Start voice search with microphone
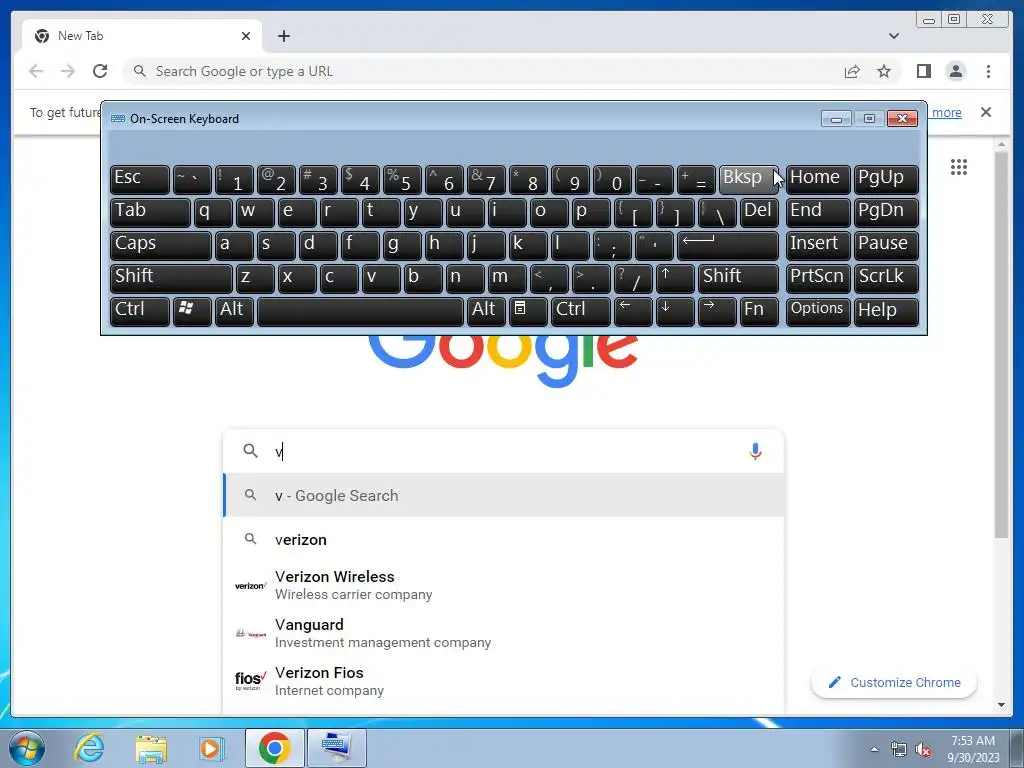The image size is (1024, 768). 755,451
